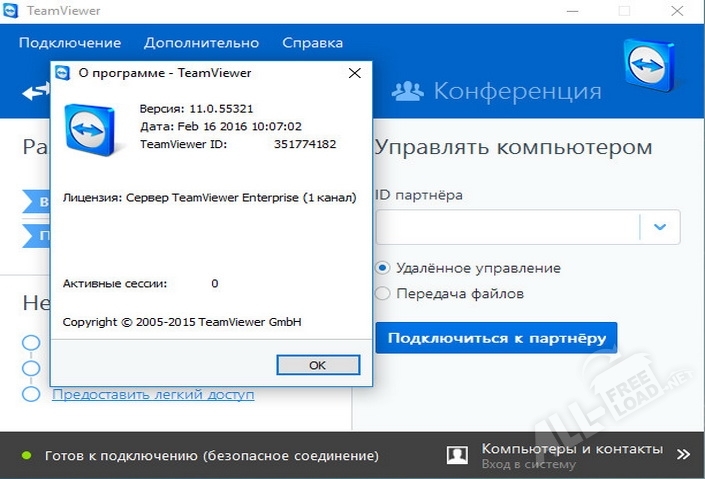705x479 pixels.
Task: Click the ID партнёра input field
Action: point(507,227)
